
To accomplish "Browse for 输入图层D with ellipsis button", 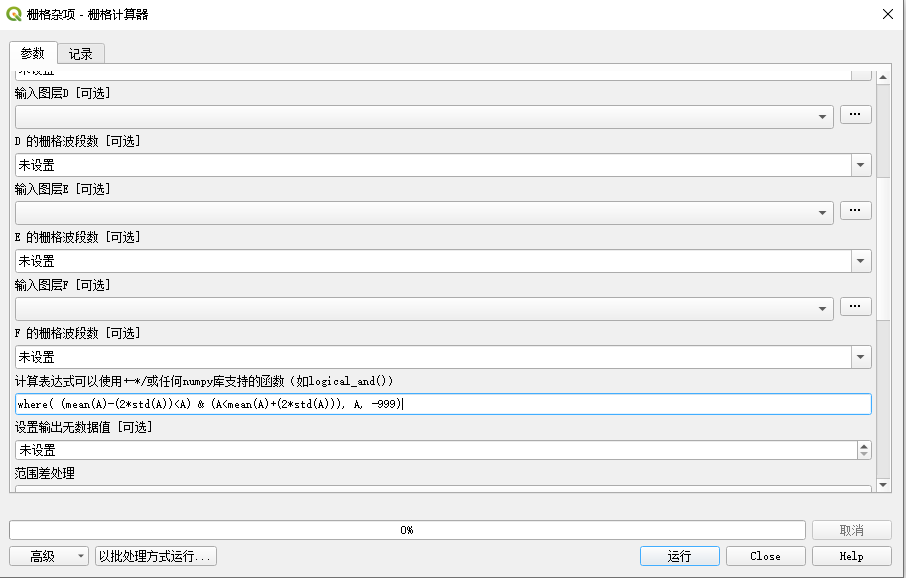I will tap(855, 114).
